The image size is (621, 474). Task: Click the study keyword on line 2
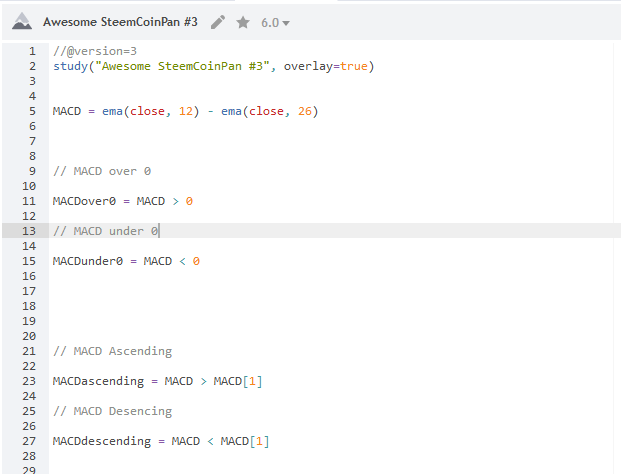(x=70, y=66)
